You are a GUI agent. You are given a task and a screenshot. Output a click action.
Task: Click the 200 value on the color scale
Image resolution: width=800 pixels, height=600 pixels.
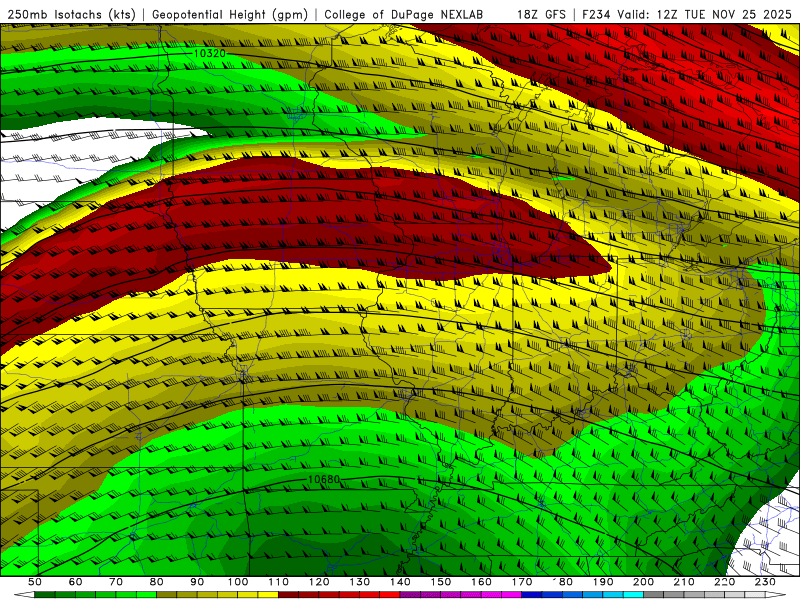[643, 582]
